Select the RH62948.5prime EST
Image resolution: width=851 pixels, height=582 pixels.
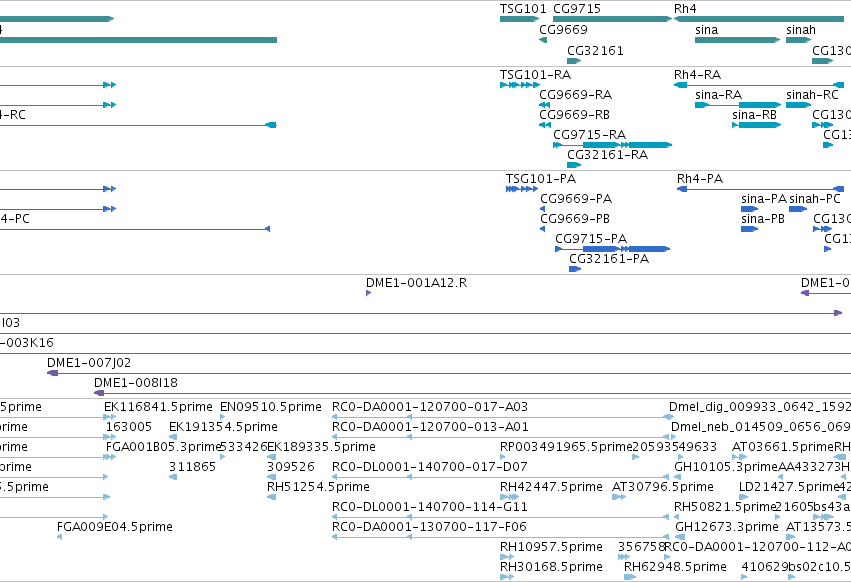[630, 577]
